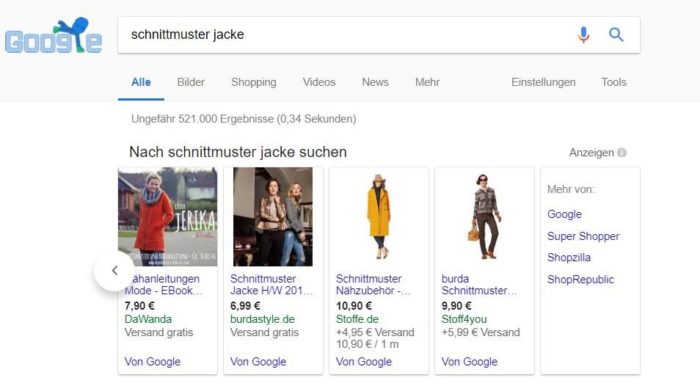
Task: Open the ShopRepublic link
Action: pos(580,279)
